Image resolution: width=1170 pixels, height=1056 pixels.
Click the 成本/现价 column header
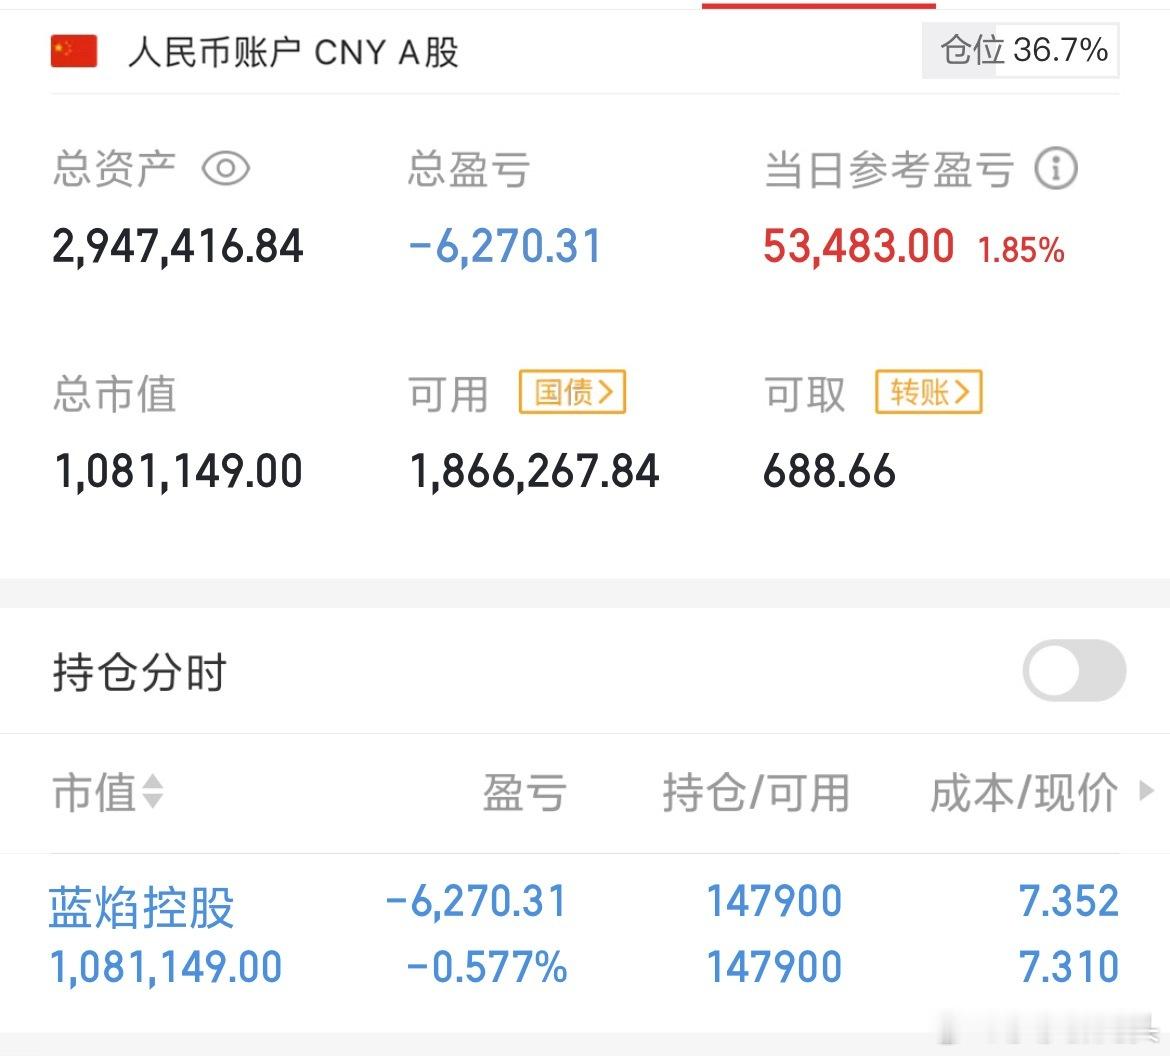[x=1024, y=793]
